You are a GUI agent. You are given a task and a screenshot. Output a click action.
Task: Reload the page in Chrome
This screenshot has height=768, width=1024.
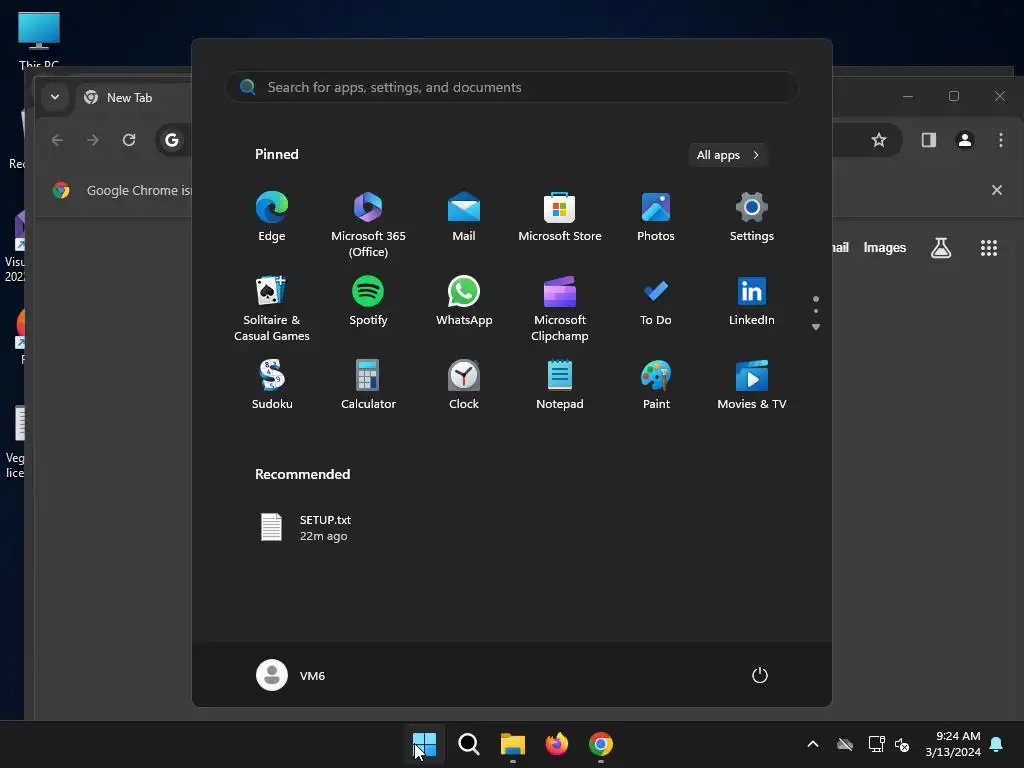[x=129, y=140]
